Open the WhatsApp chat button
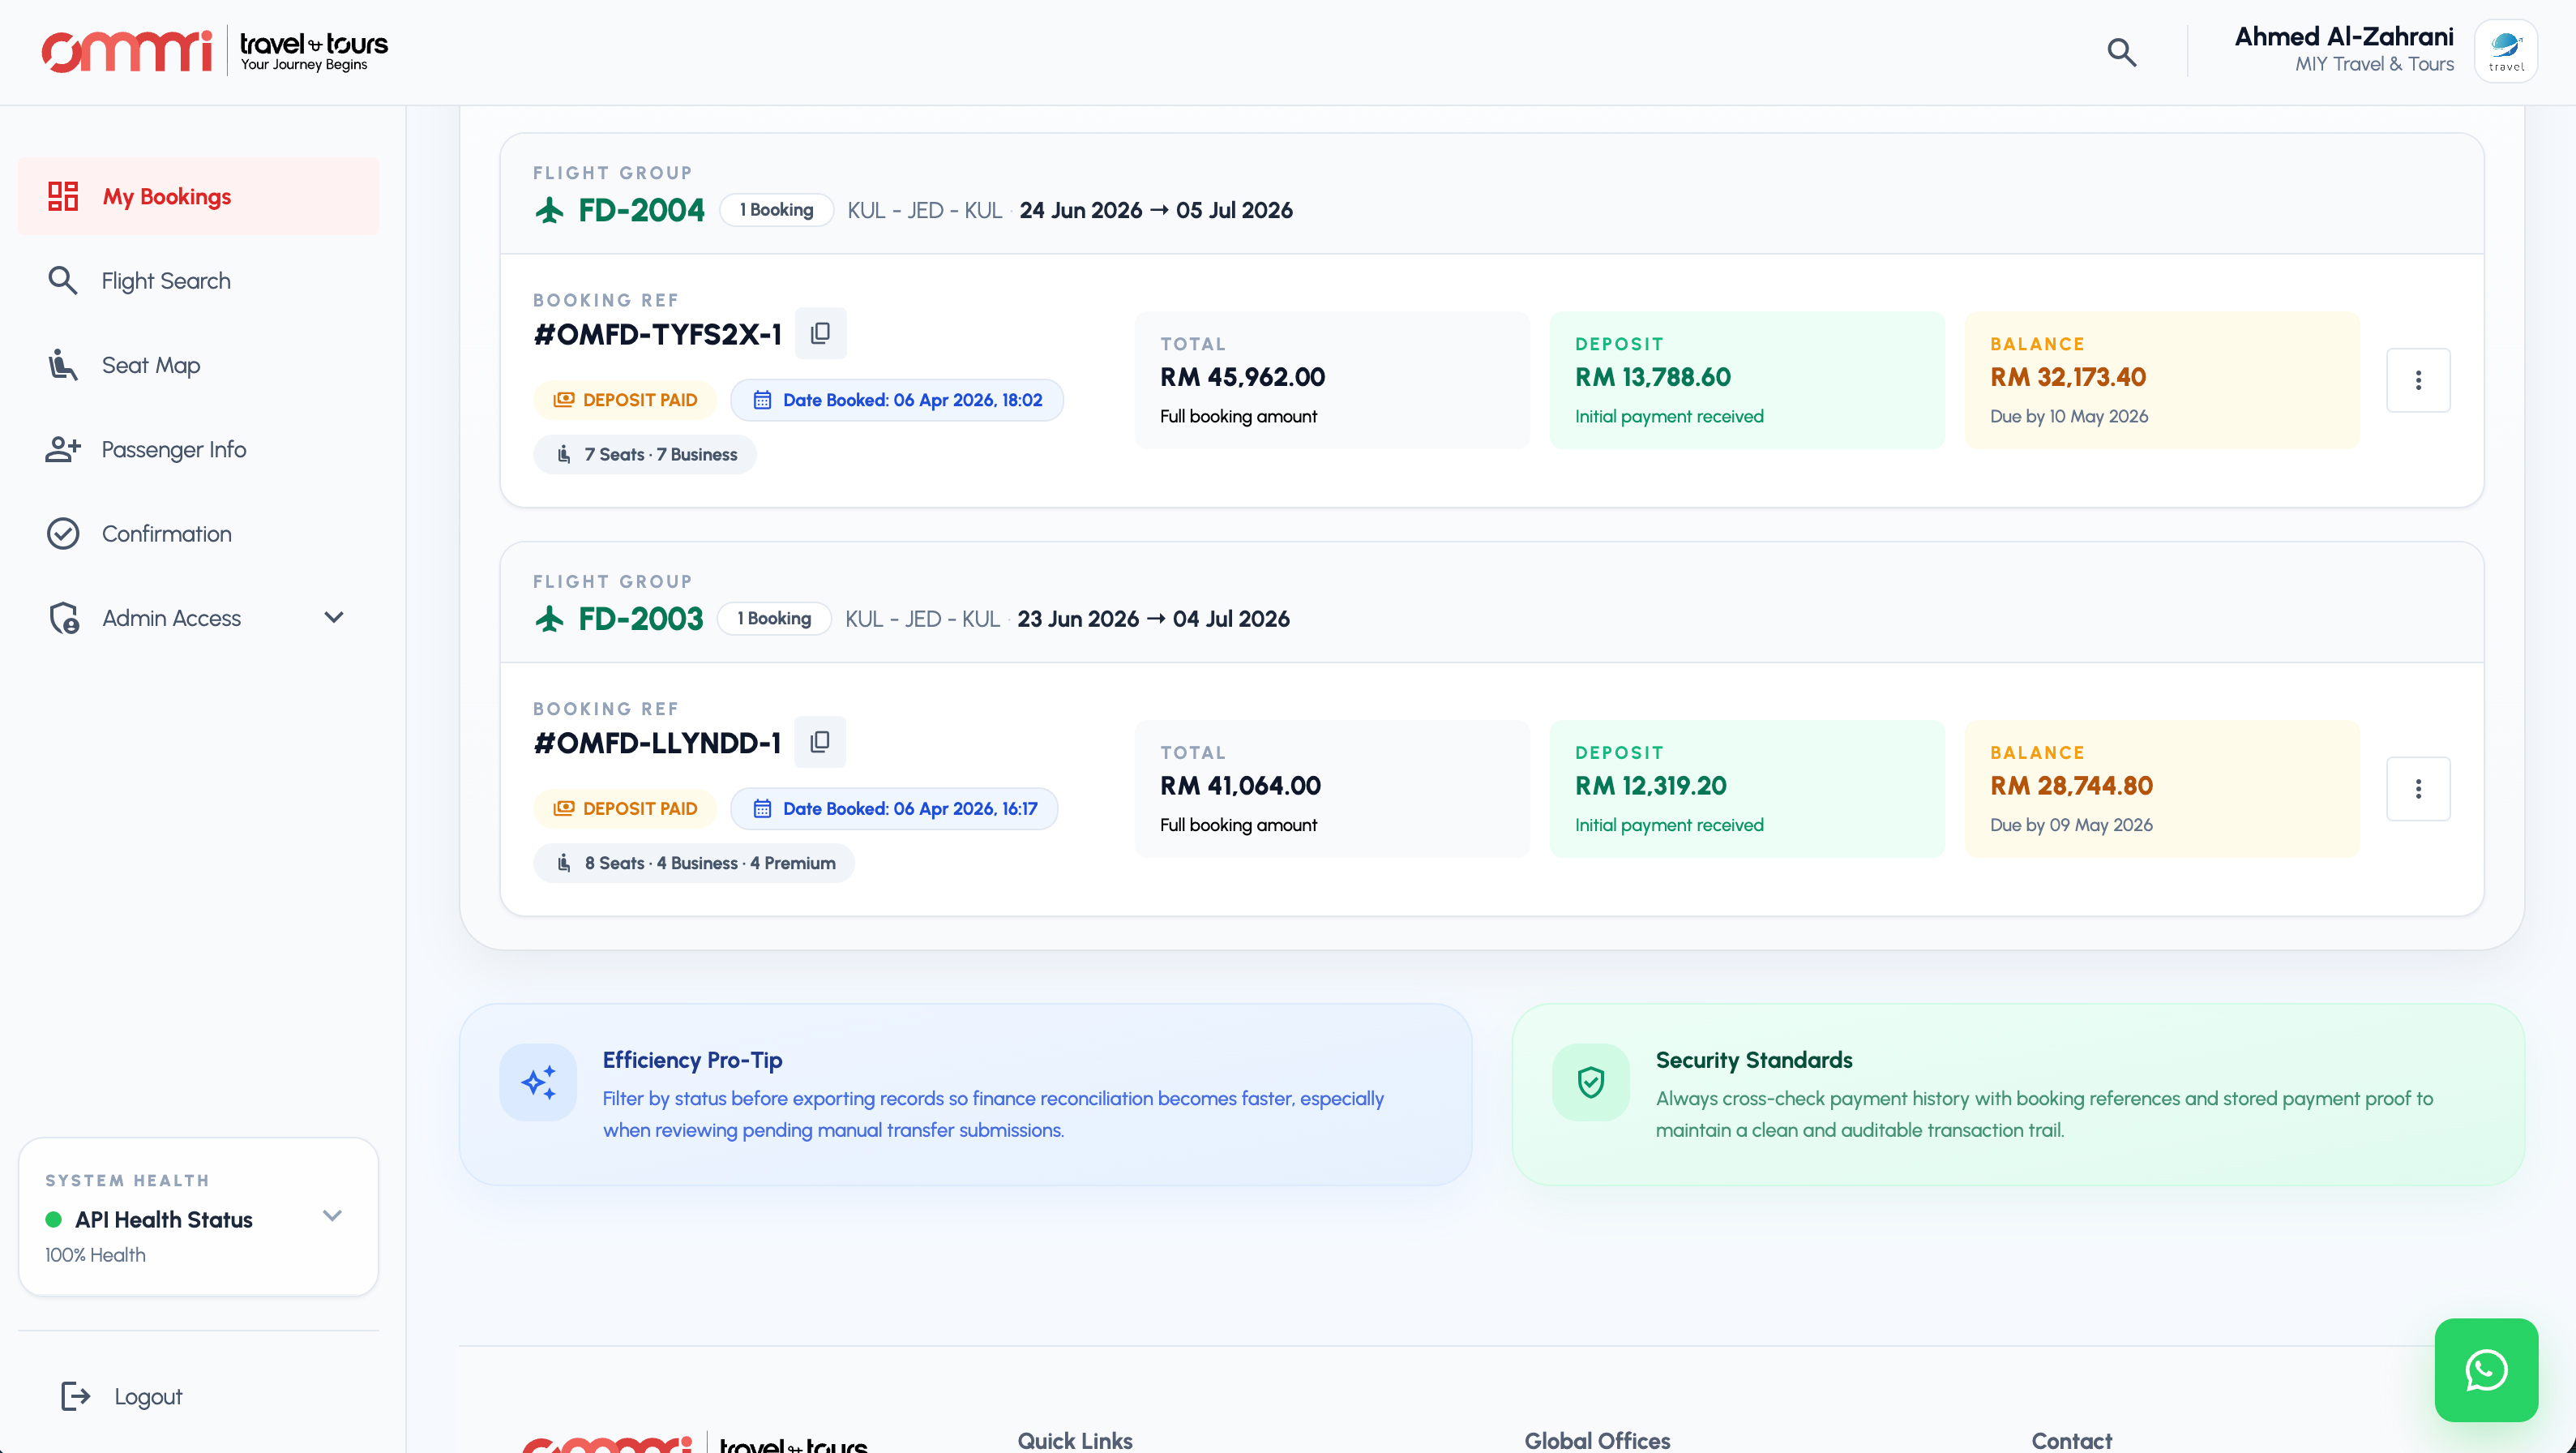Viewport: 2576px width, 1453px height. point(2485,1369)
